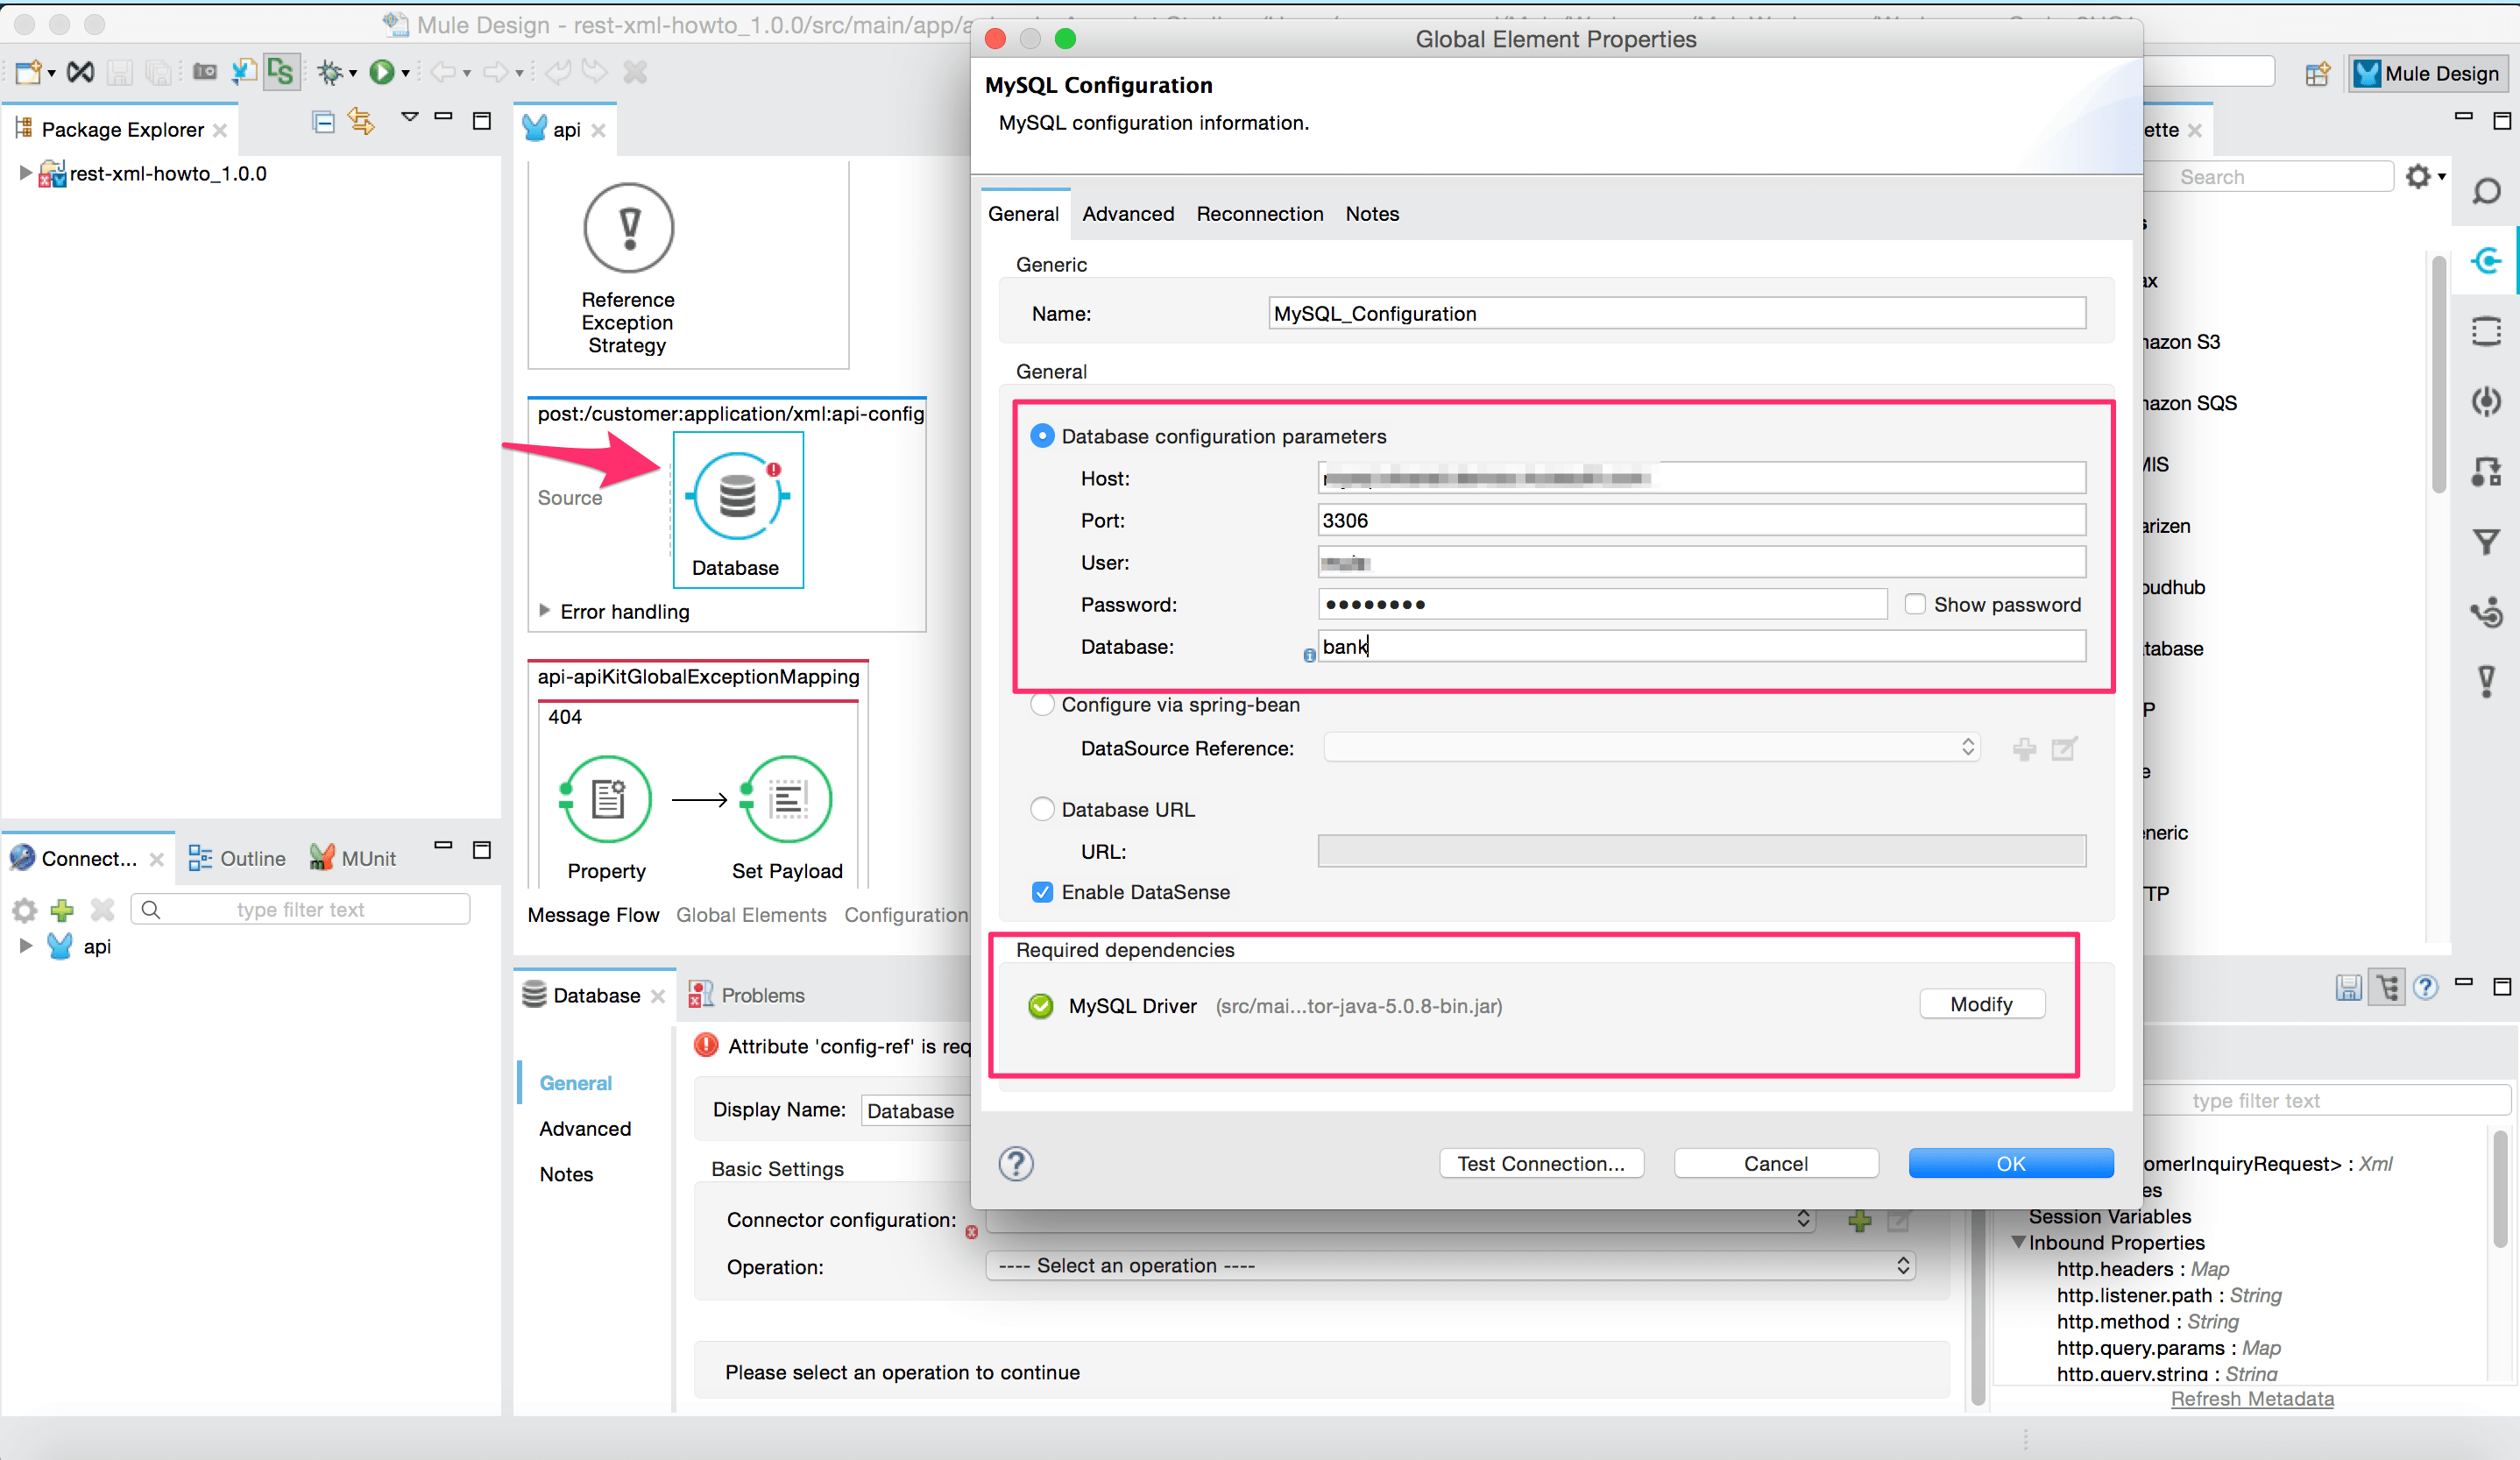Click the Refresh Metadata link
This screenshot has width=2520, height=1460.
[x=2252, y=1398]
